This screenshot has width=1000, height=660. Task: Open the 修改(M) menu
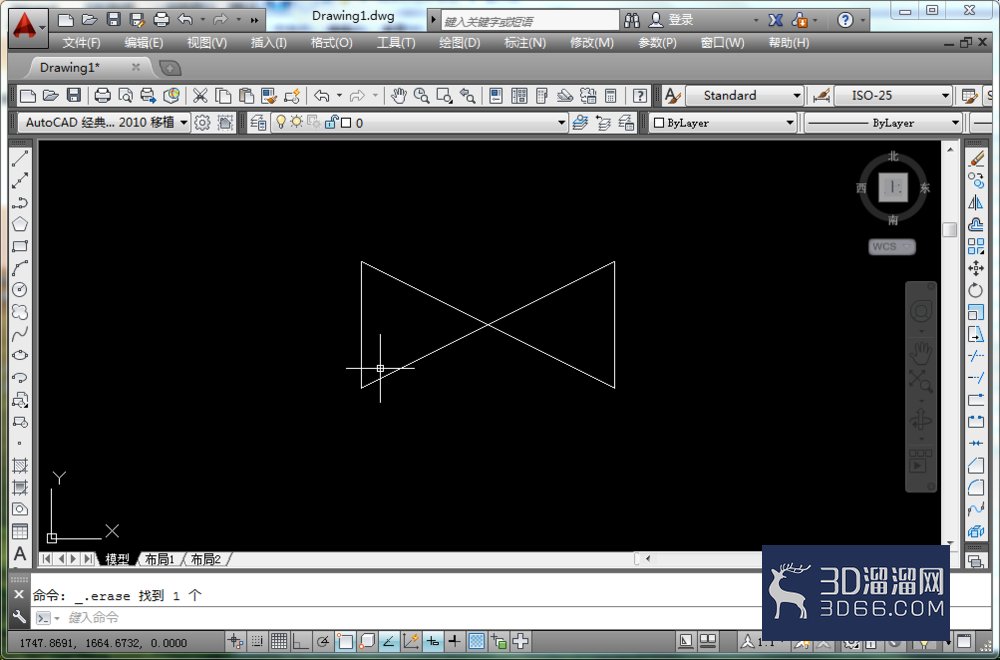pos(591,43)
